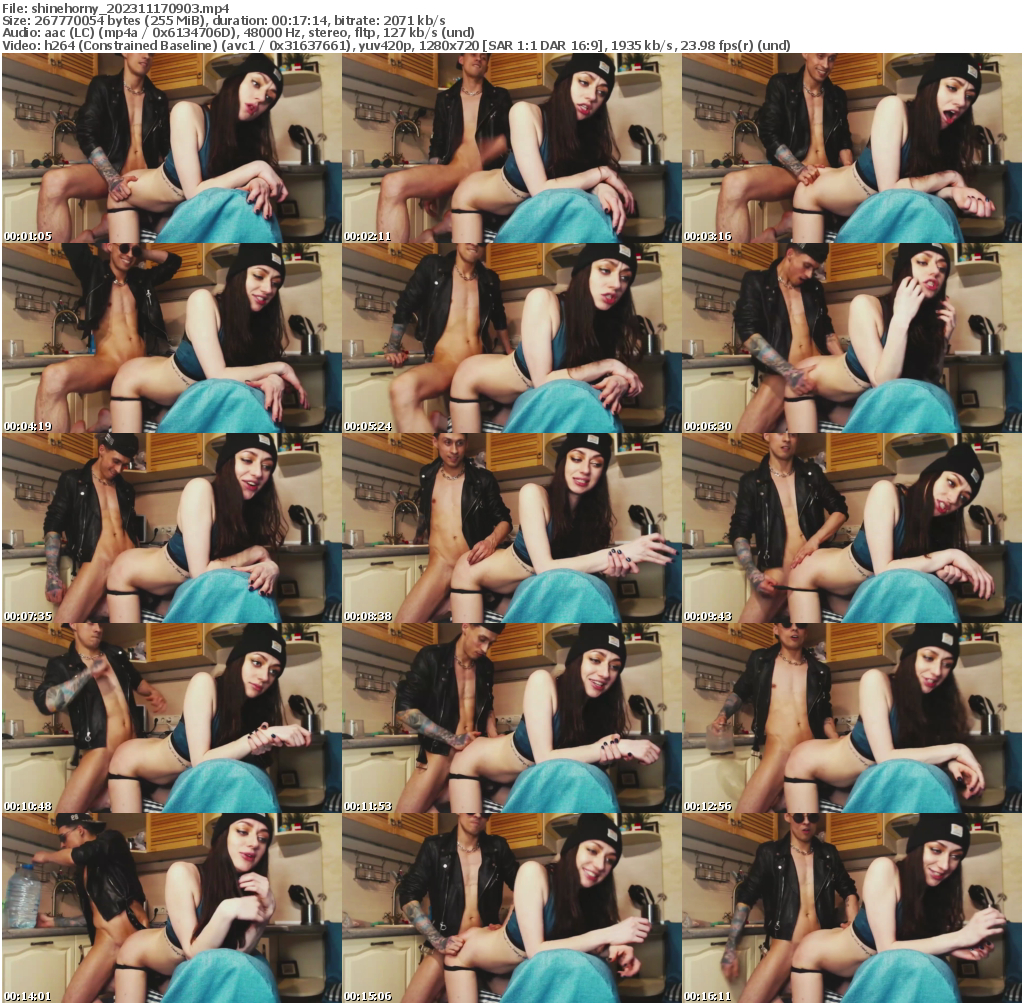The width and height of the screenshot is (1024, 1003).
Task: Click the 00:06:30 preview image
Action: click(852, 338)
